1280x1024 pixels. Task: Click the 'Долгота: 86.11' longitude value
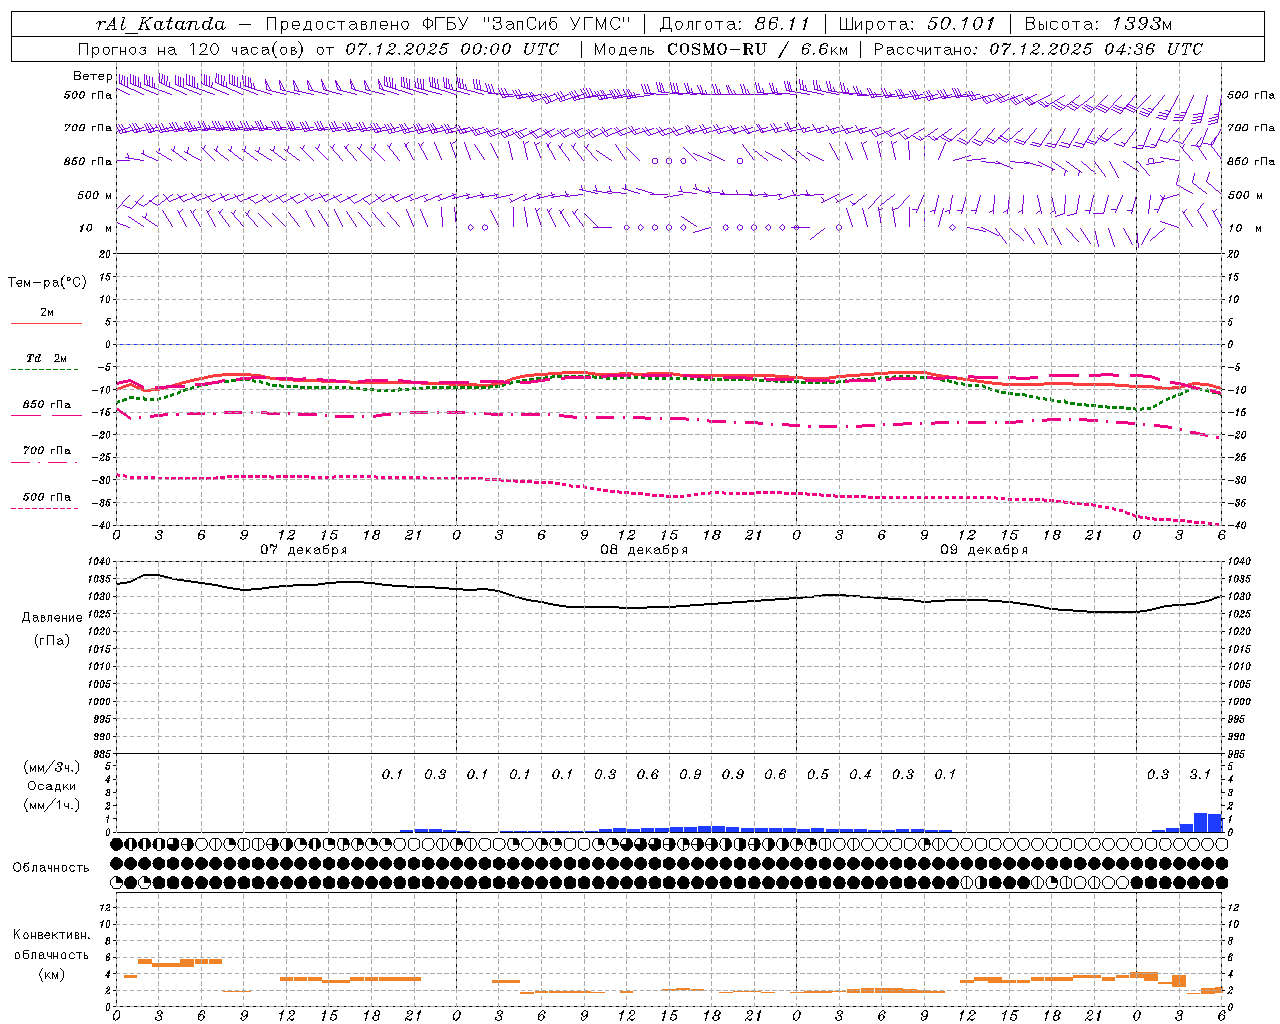pyautogui.click(x=735, y=24)
